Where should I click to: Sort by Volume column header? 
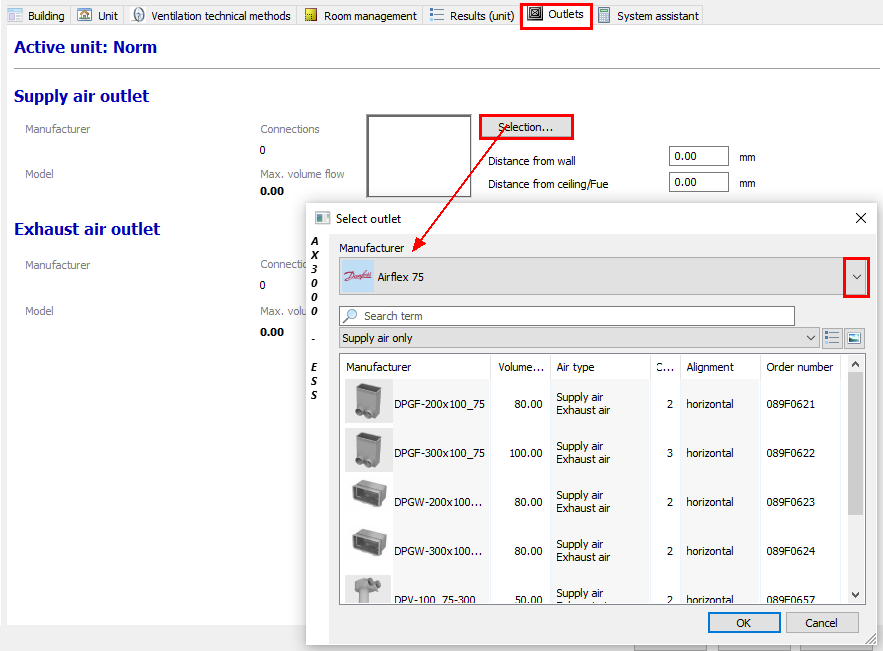point(520,367)
